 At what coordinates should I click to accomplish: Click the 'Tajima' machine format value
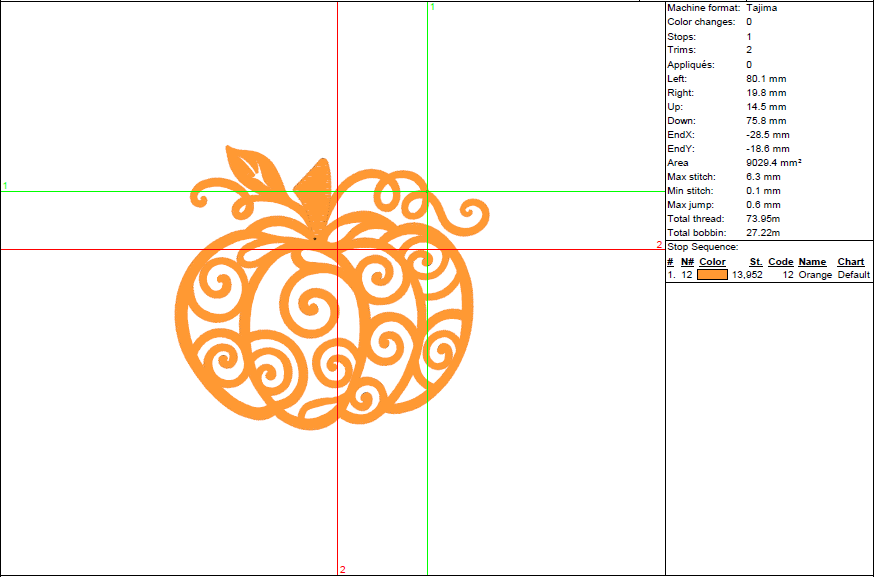pos(761,8)
